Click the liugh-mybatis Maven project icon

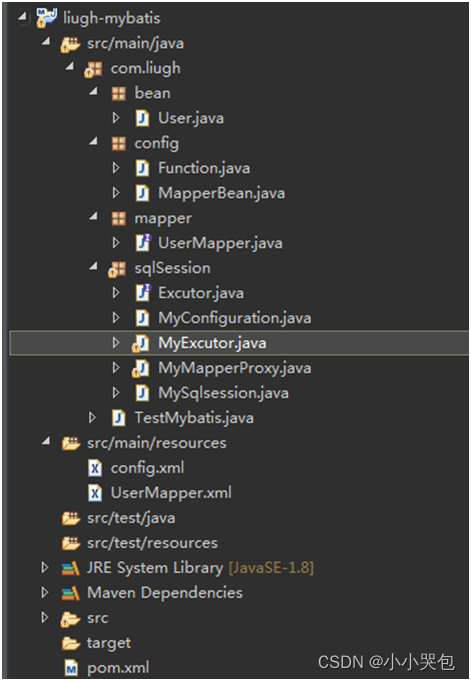point(46,18)
